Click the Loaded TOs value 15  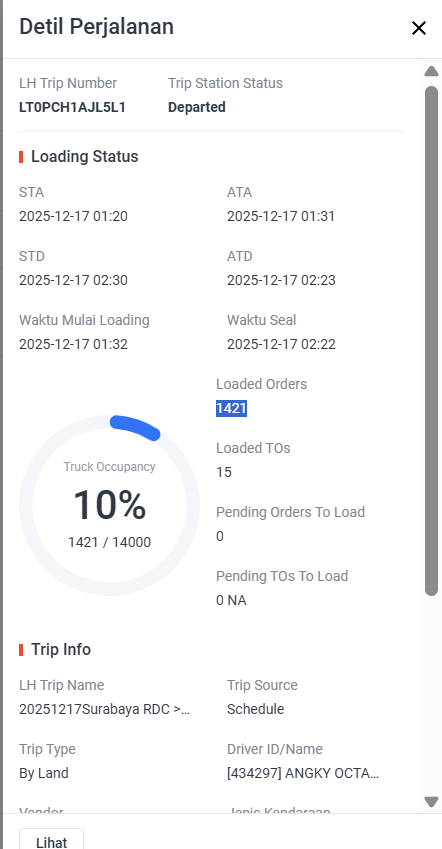tap(224, 472)
